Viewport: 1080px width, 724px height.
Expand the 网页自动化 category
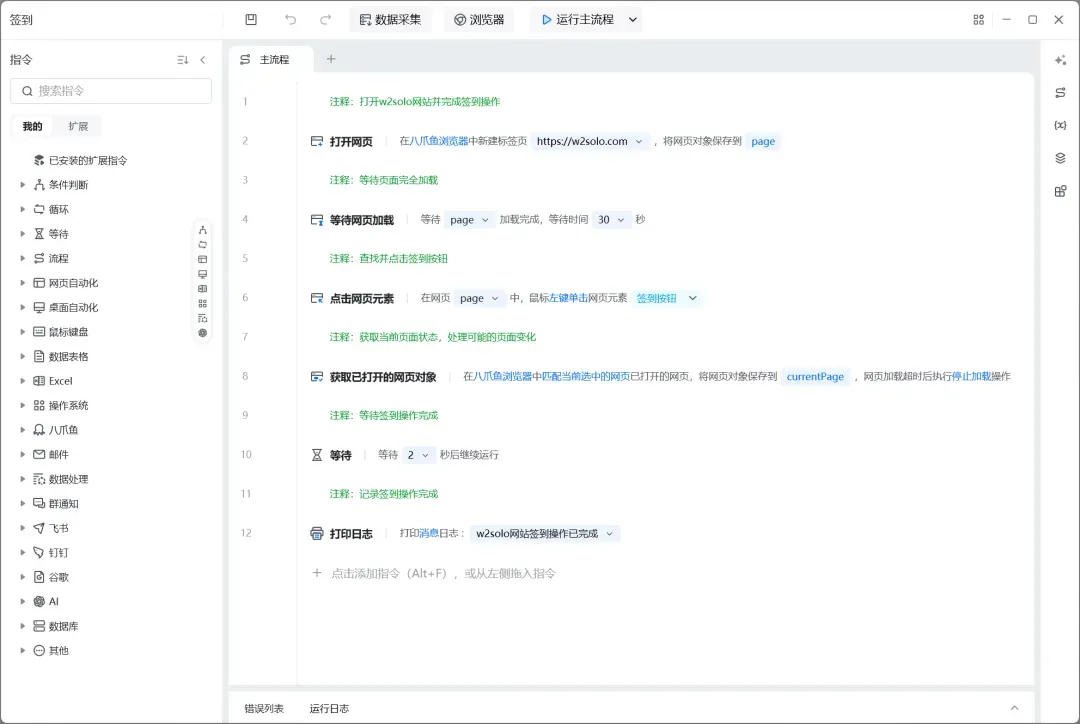point(23,283)
